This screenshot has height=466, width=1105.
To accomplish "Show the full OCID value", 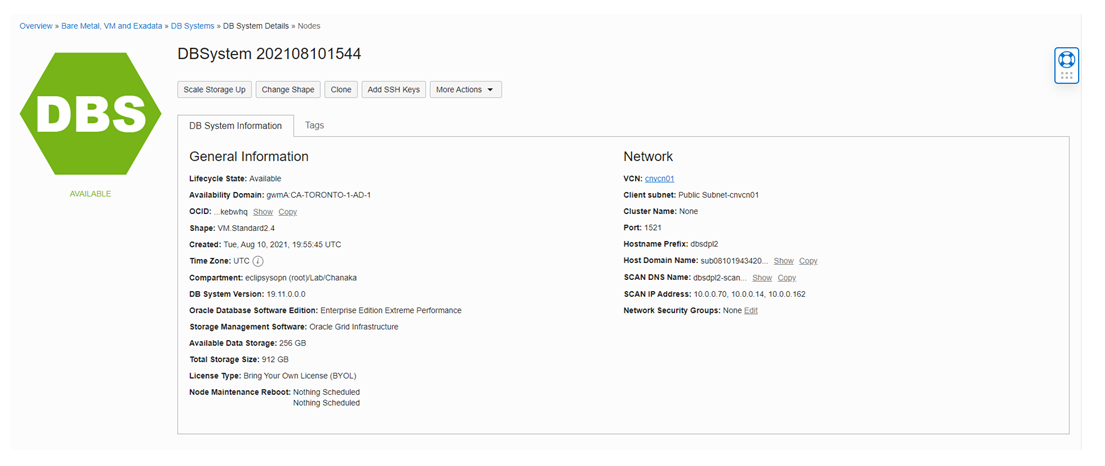I will [x=263, y=211].
